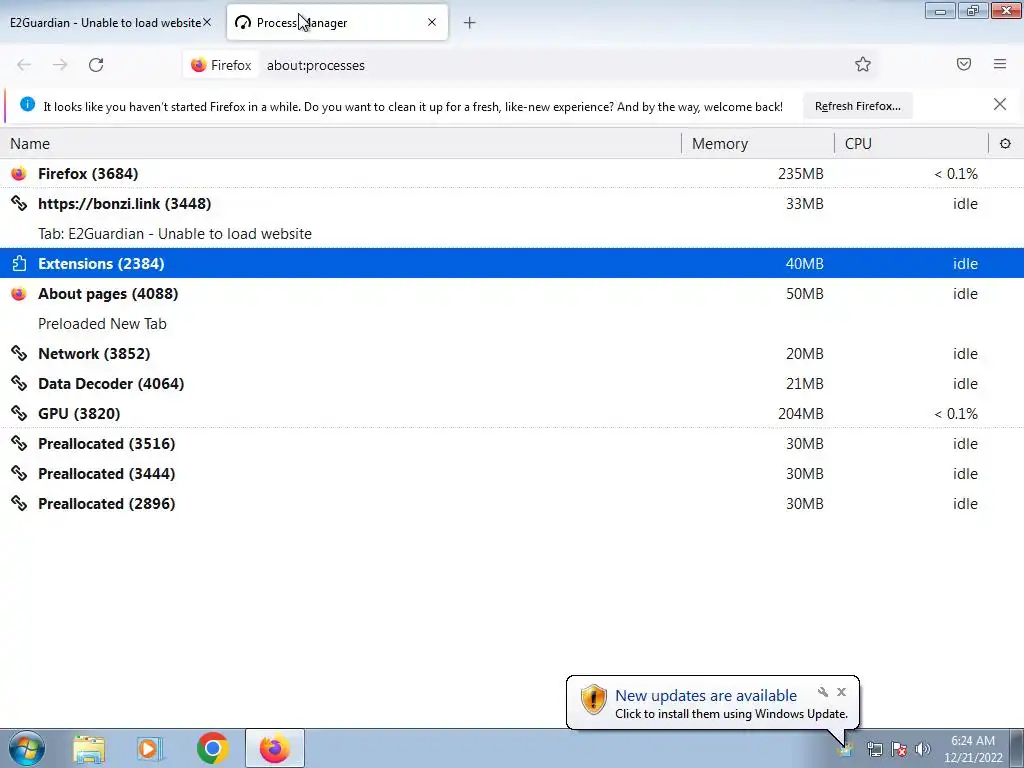Click the 204MB memory value for GPU
Image resolution: width=1024 pixels, height=768 pixels.
point(801,414)
